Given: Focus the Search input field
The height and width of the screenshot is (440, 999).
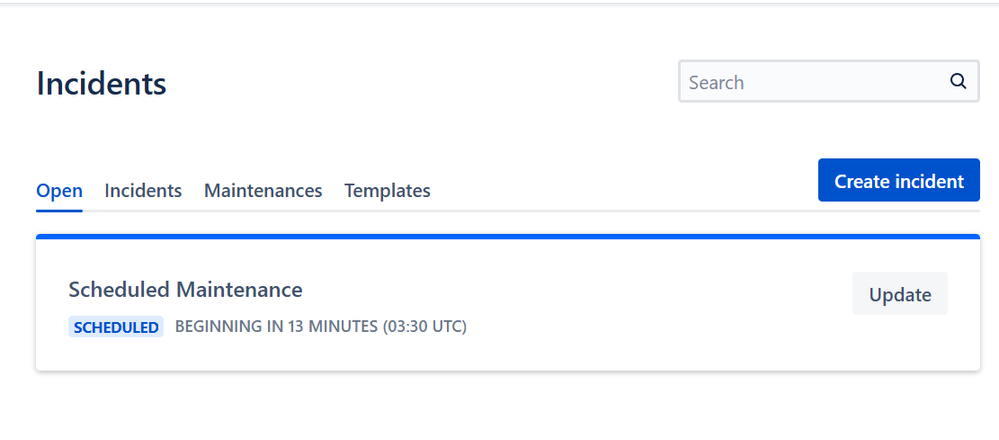Looking at the screenshot, I should (x=828, y=82).
